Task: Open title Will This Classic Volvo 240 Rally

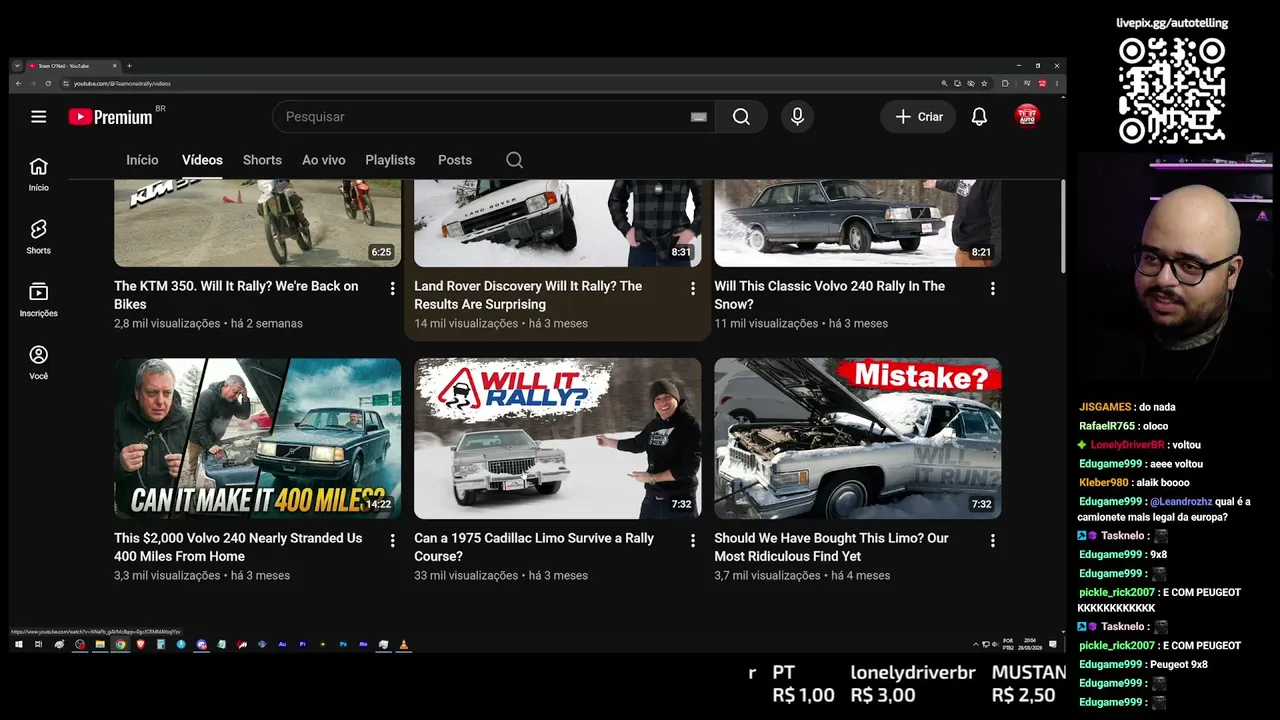Action: point(829,295)
